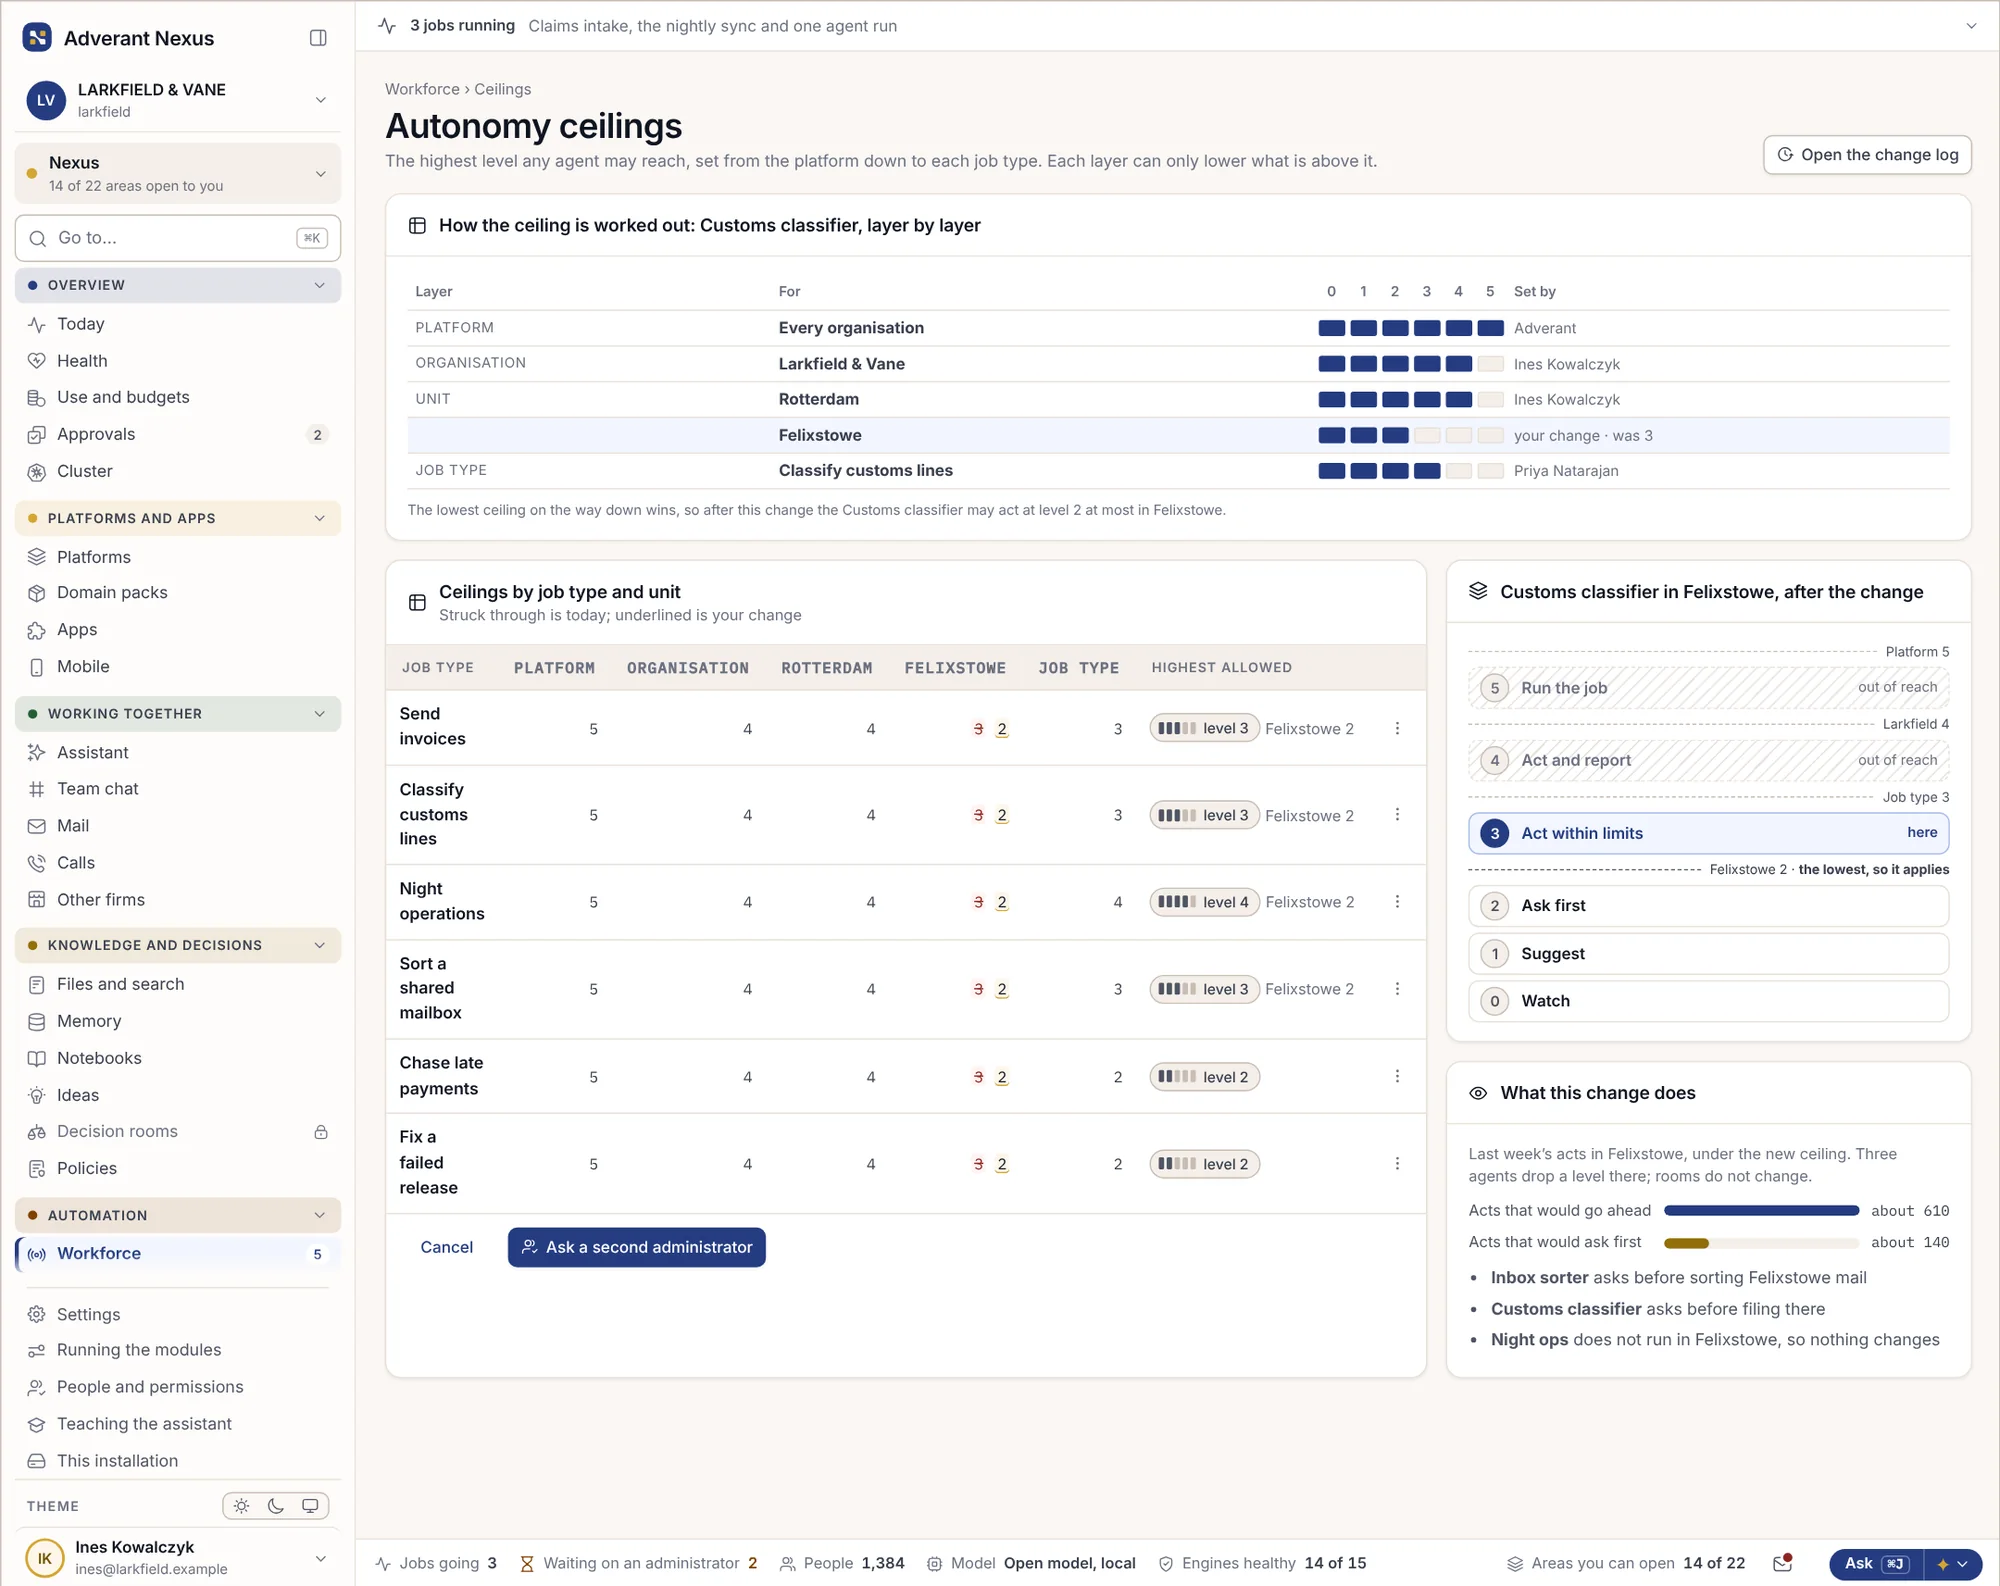The width and height of the screenshot is (2000, 1586).
Task: Open the Today page
Action: click(x=178, y=324)
